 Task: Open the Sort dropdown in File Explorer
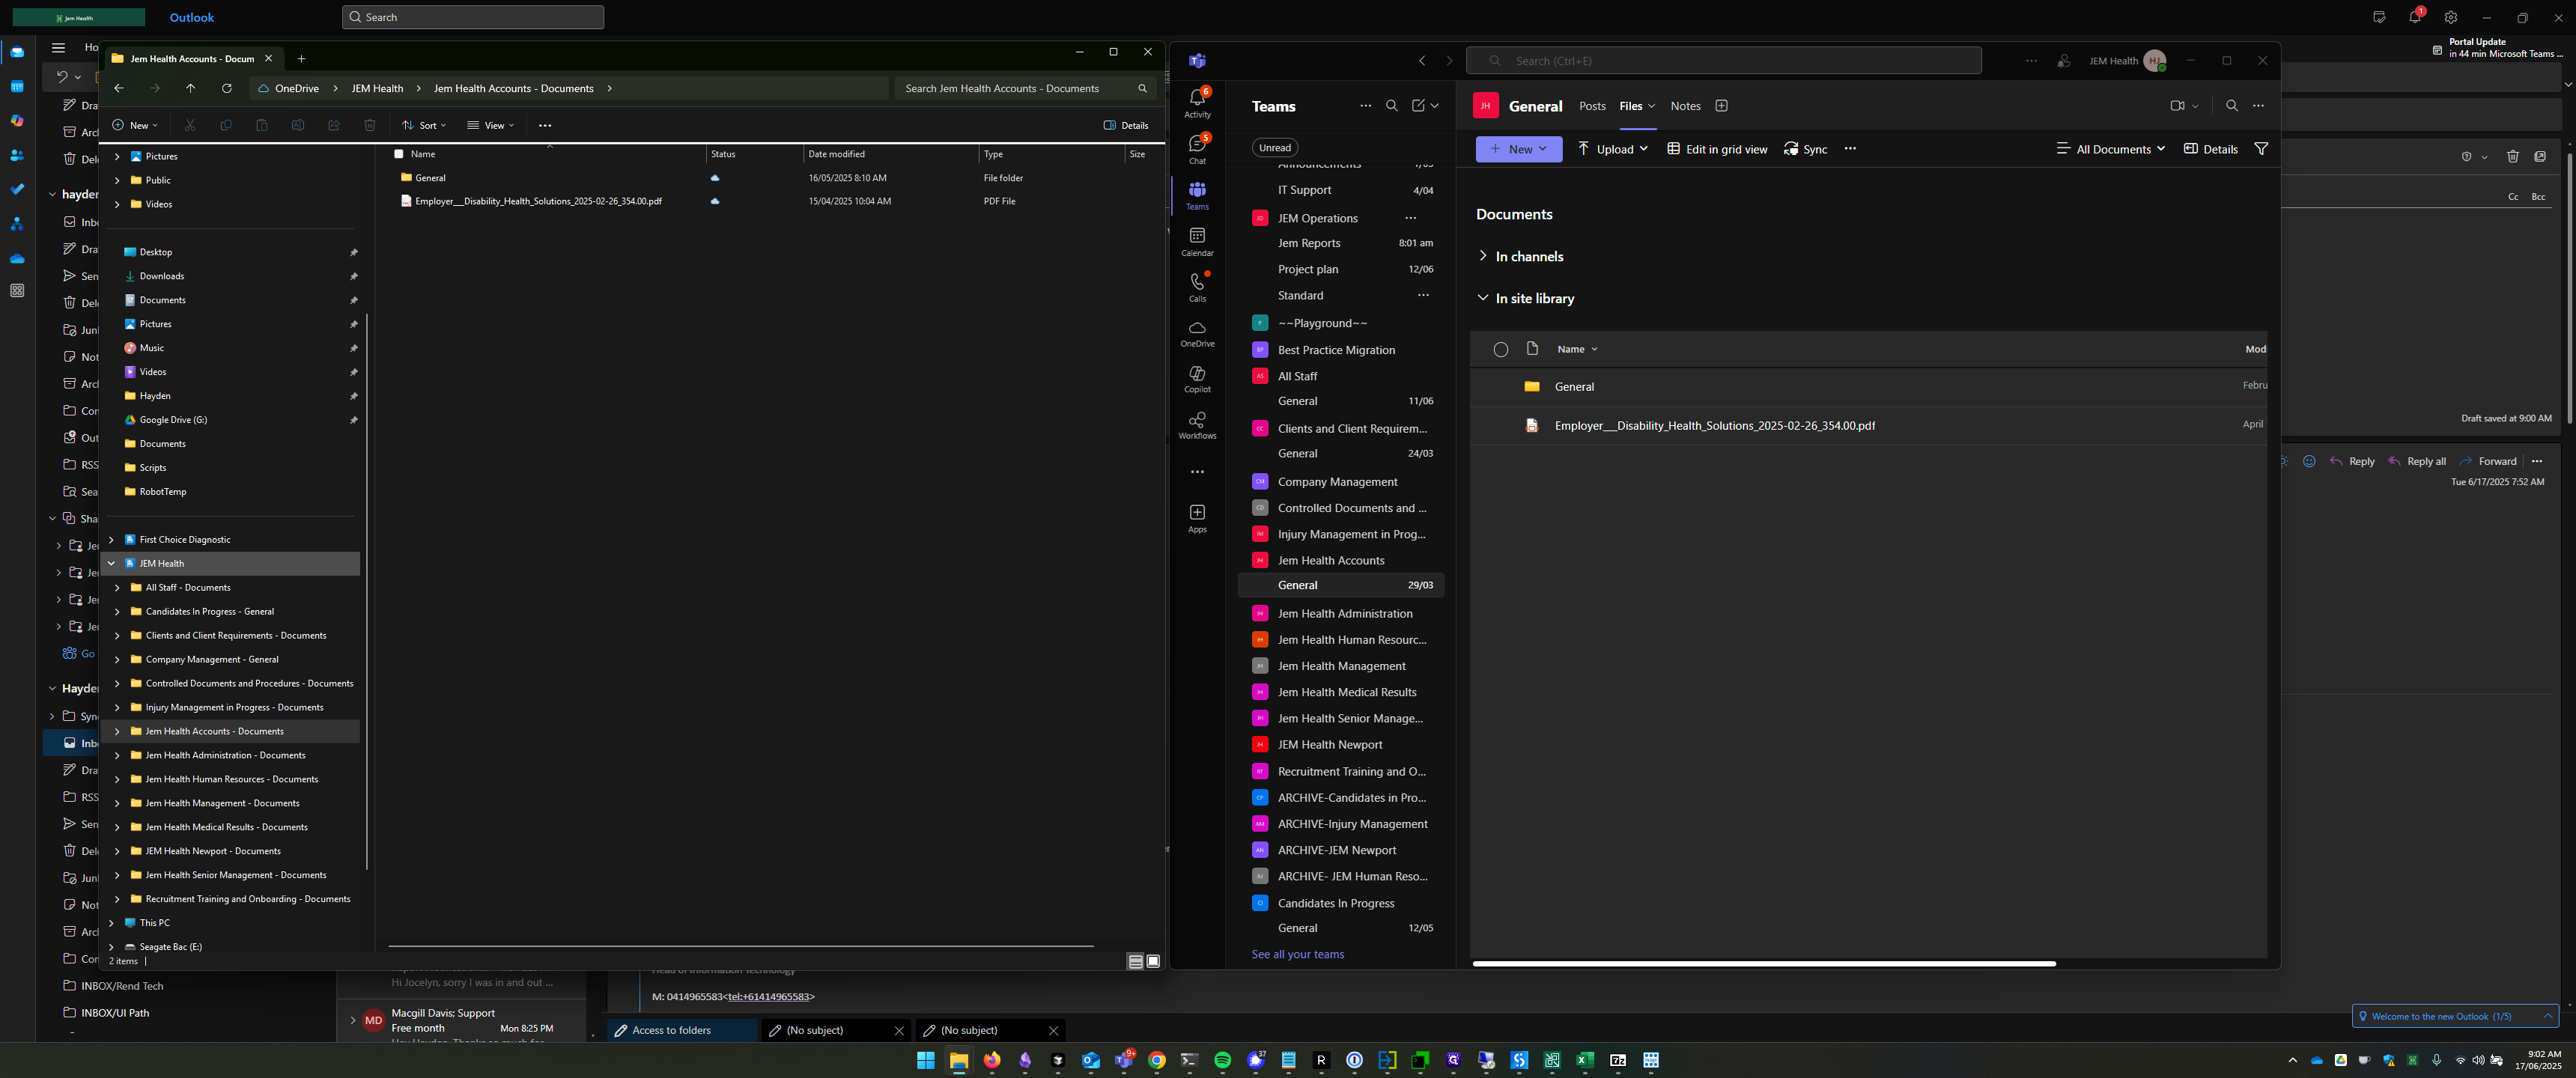click(x=424, y=126)
